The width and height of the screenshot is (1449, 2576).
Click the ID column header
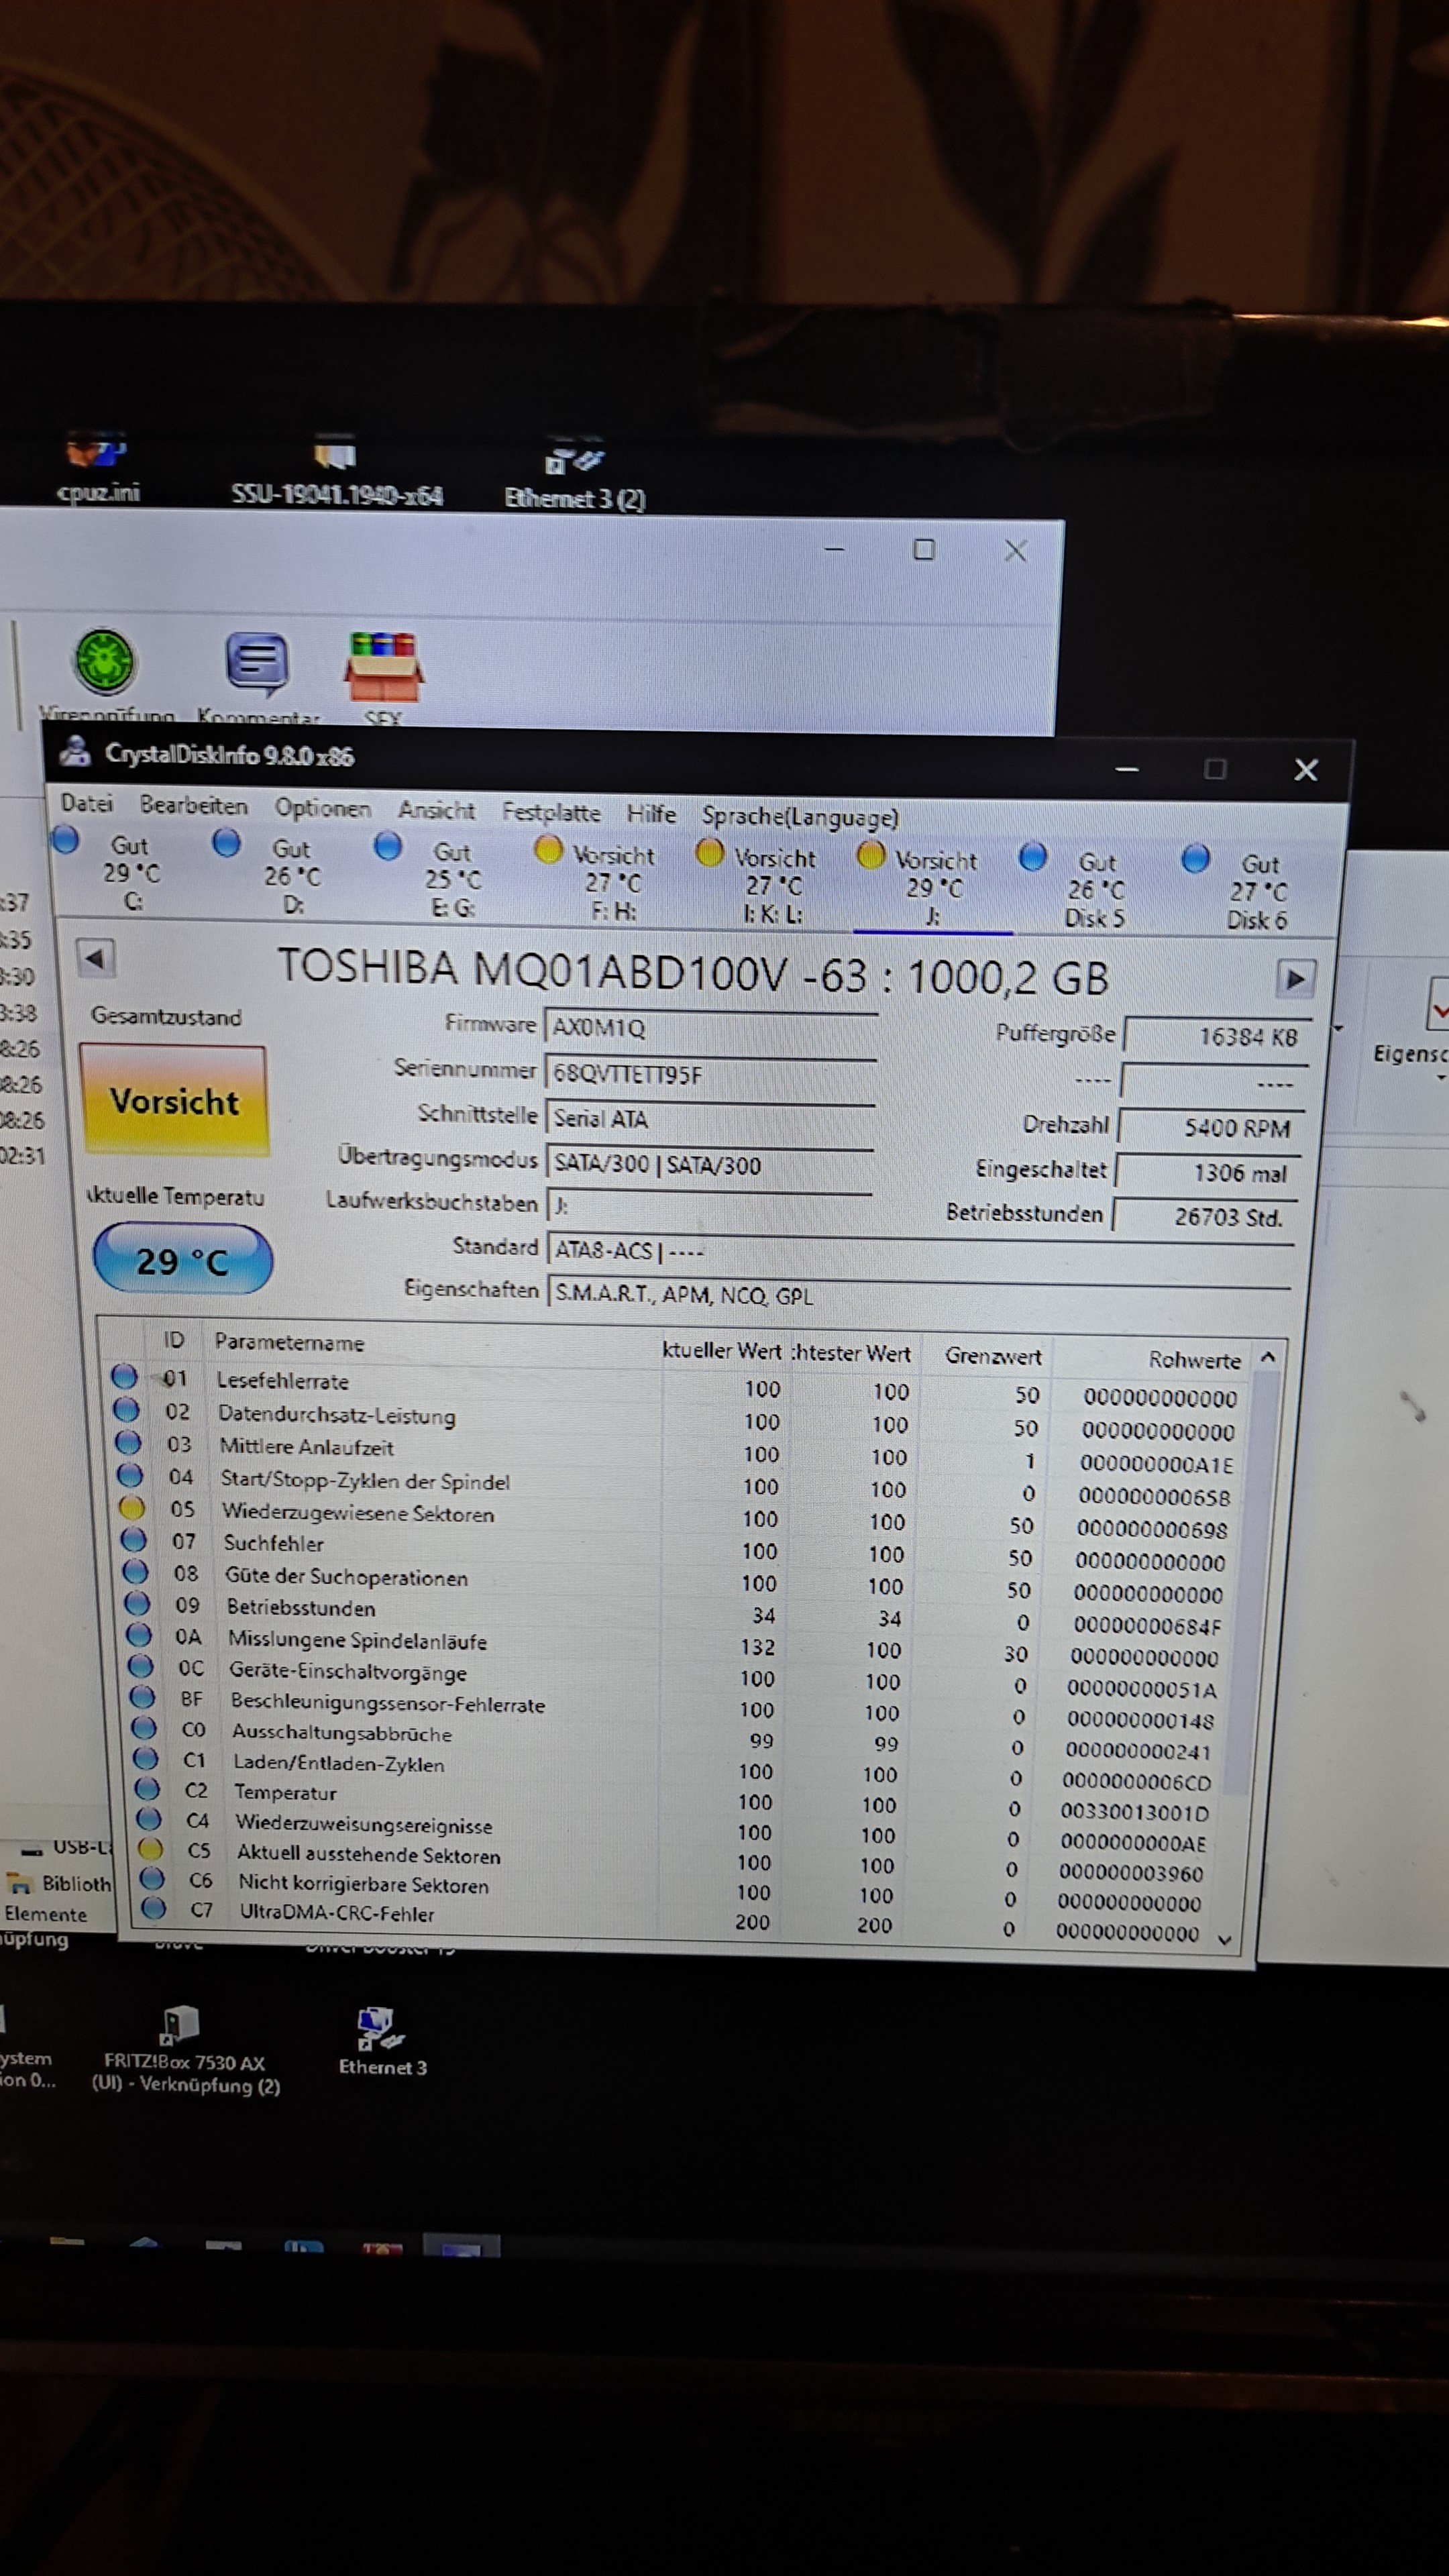(x=174, y=1339)
